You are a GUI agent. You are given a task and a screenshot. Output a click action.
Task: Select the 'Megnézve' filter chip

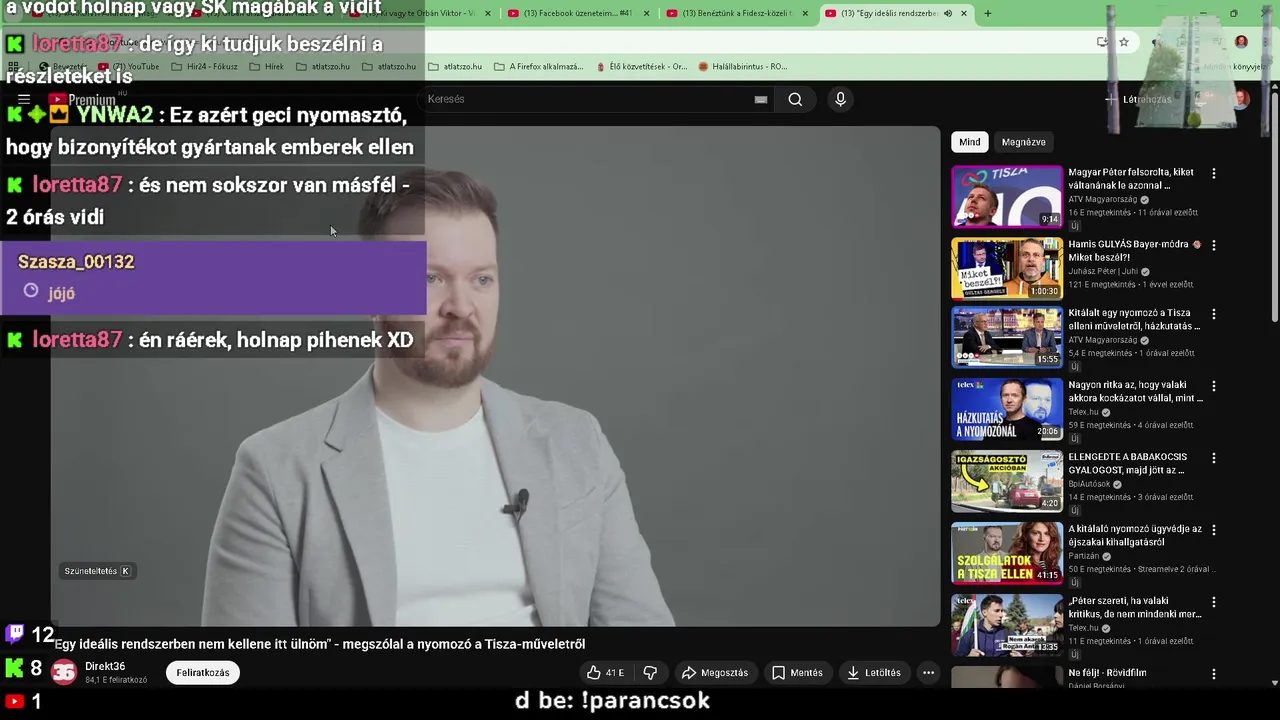[1023, 142]
